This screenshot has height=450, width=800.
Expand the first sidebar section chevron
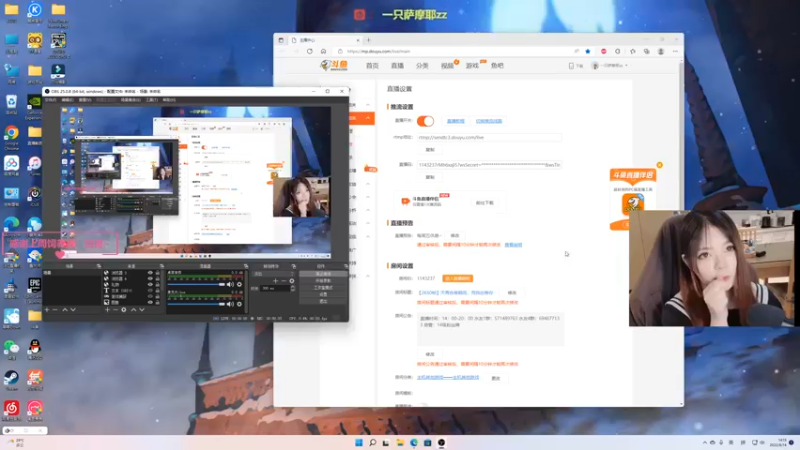[x=368, y=105]
